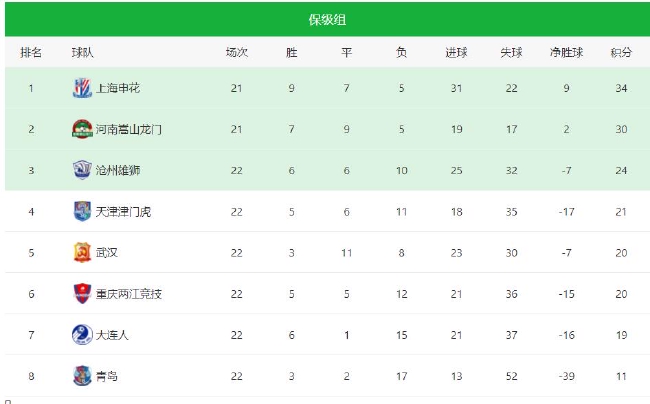Click the 场次 column header
650x404 pixels.
237,52
